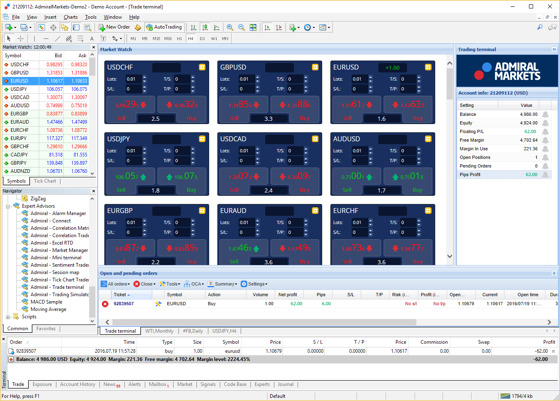Click the bell icon beside Balance
560x401 pixels.
tap(545, 114)
